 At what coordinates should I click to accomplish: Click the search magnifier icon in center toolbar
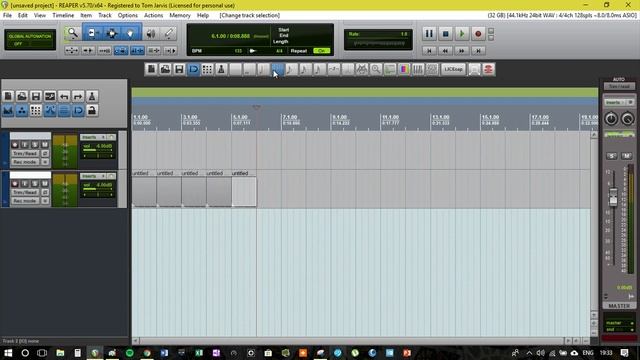click(376, 69)
